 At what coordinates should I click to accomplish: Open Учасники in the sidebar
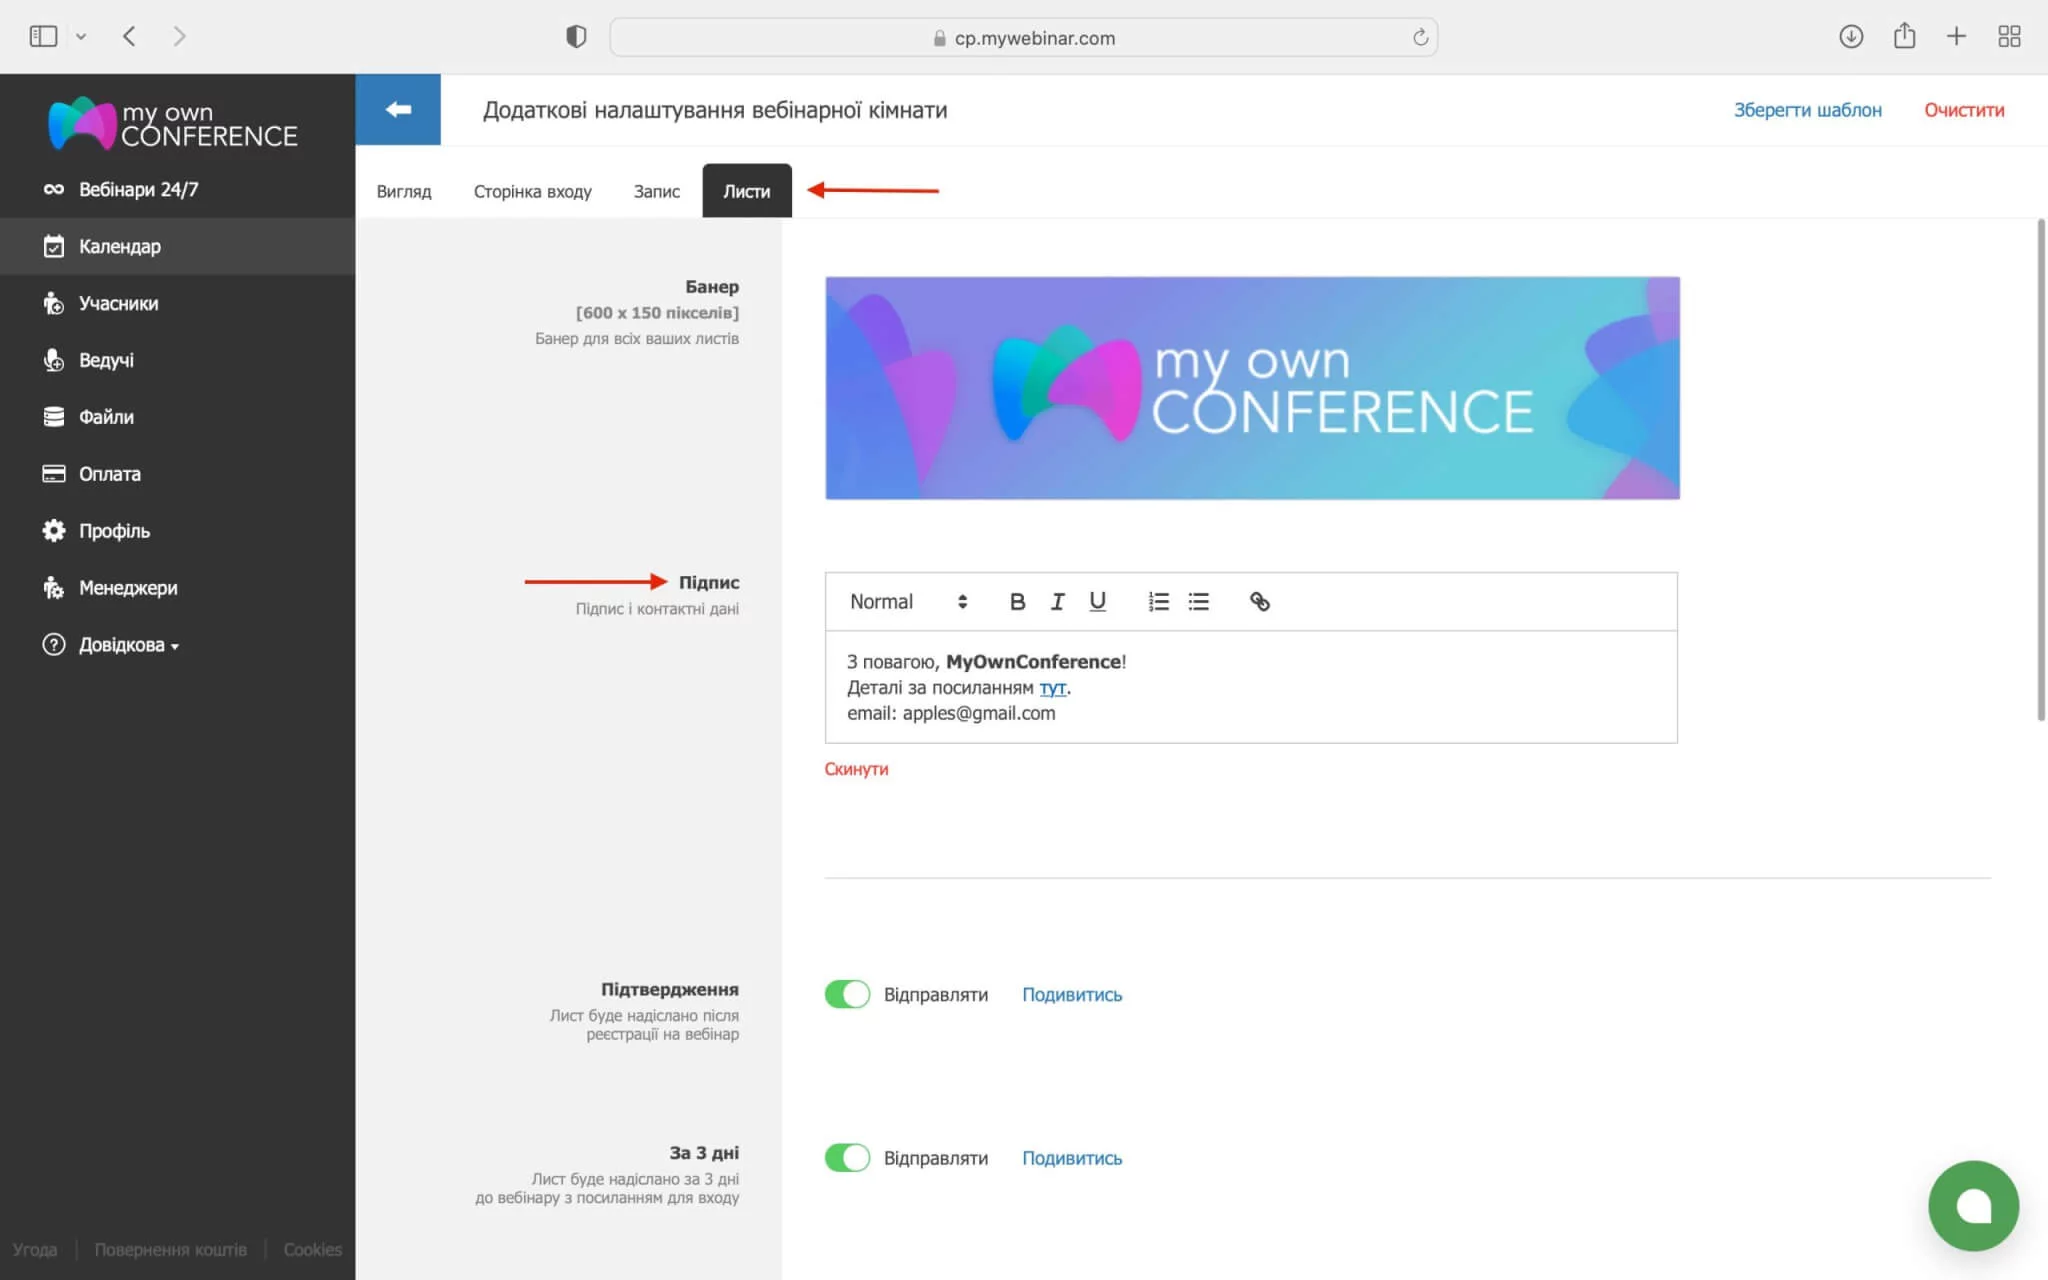(118, 303)
